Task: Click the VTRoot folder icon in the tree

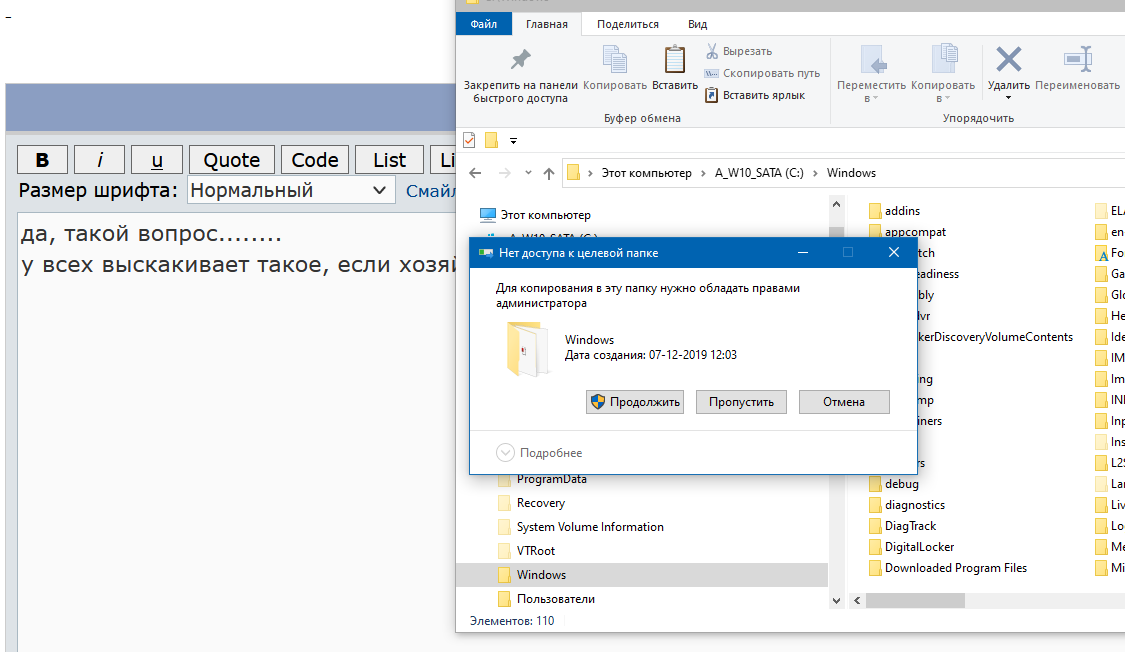Action: [x=504, y=551]
